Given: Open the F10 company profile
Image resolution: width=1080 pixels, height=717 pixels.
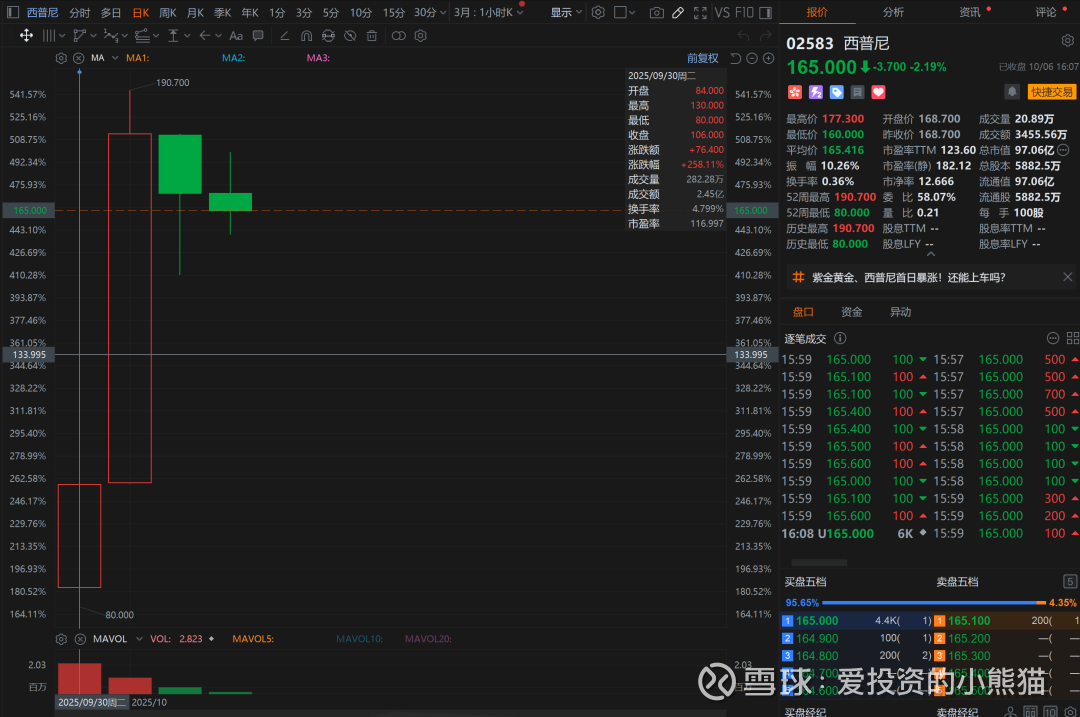Looking at the screenshot, I should point(744,12).
